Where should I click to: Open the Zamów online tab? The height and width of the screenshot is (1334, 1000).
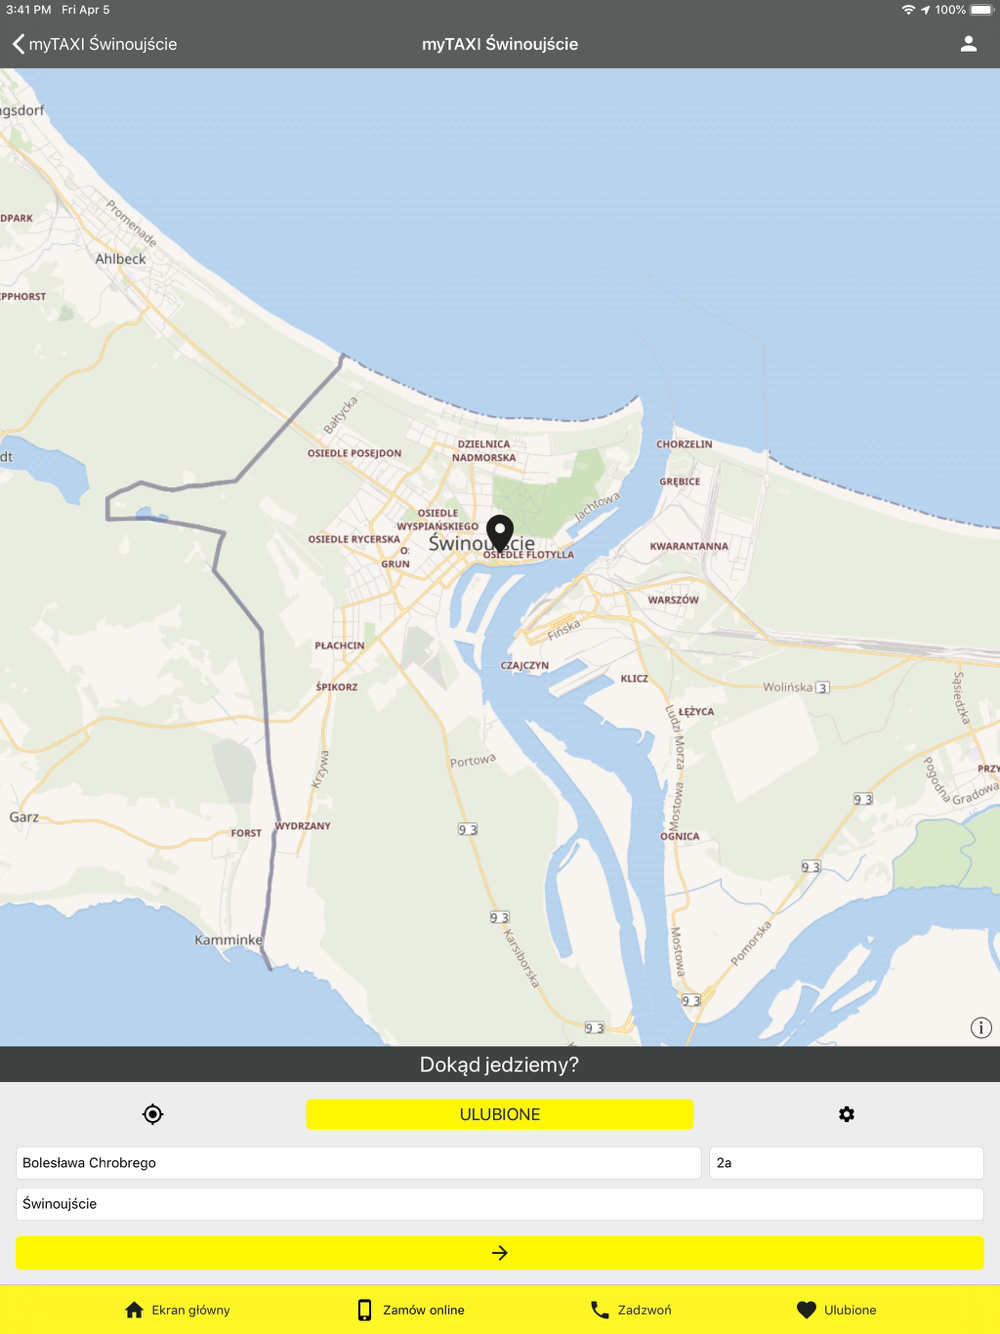click(411, 1310)
